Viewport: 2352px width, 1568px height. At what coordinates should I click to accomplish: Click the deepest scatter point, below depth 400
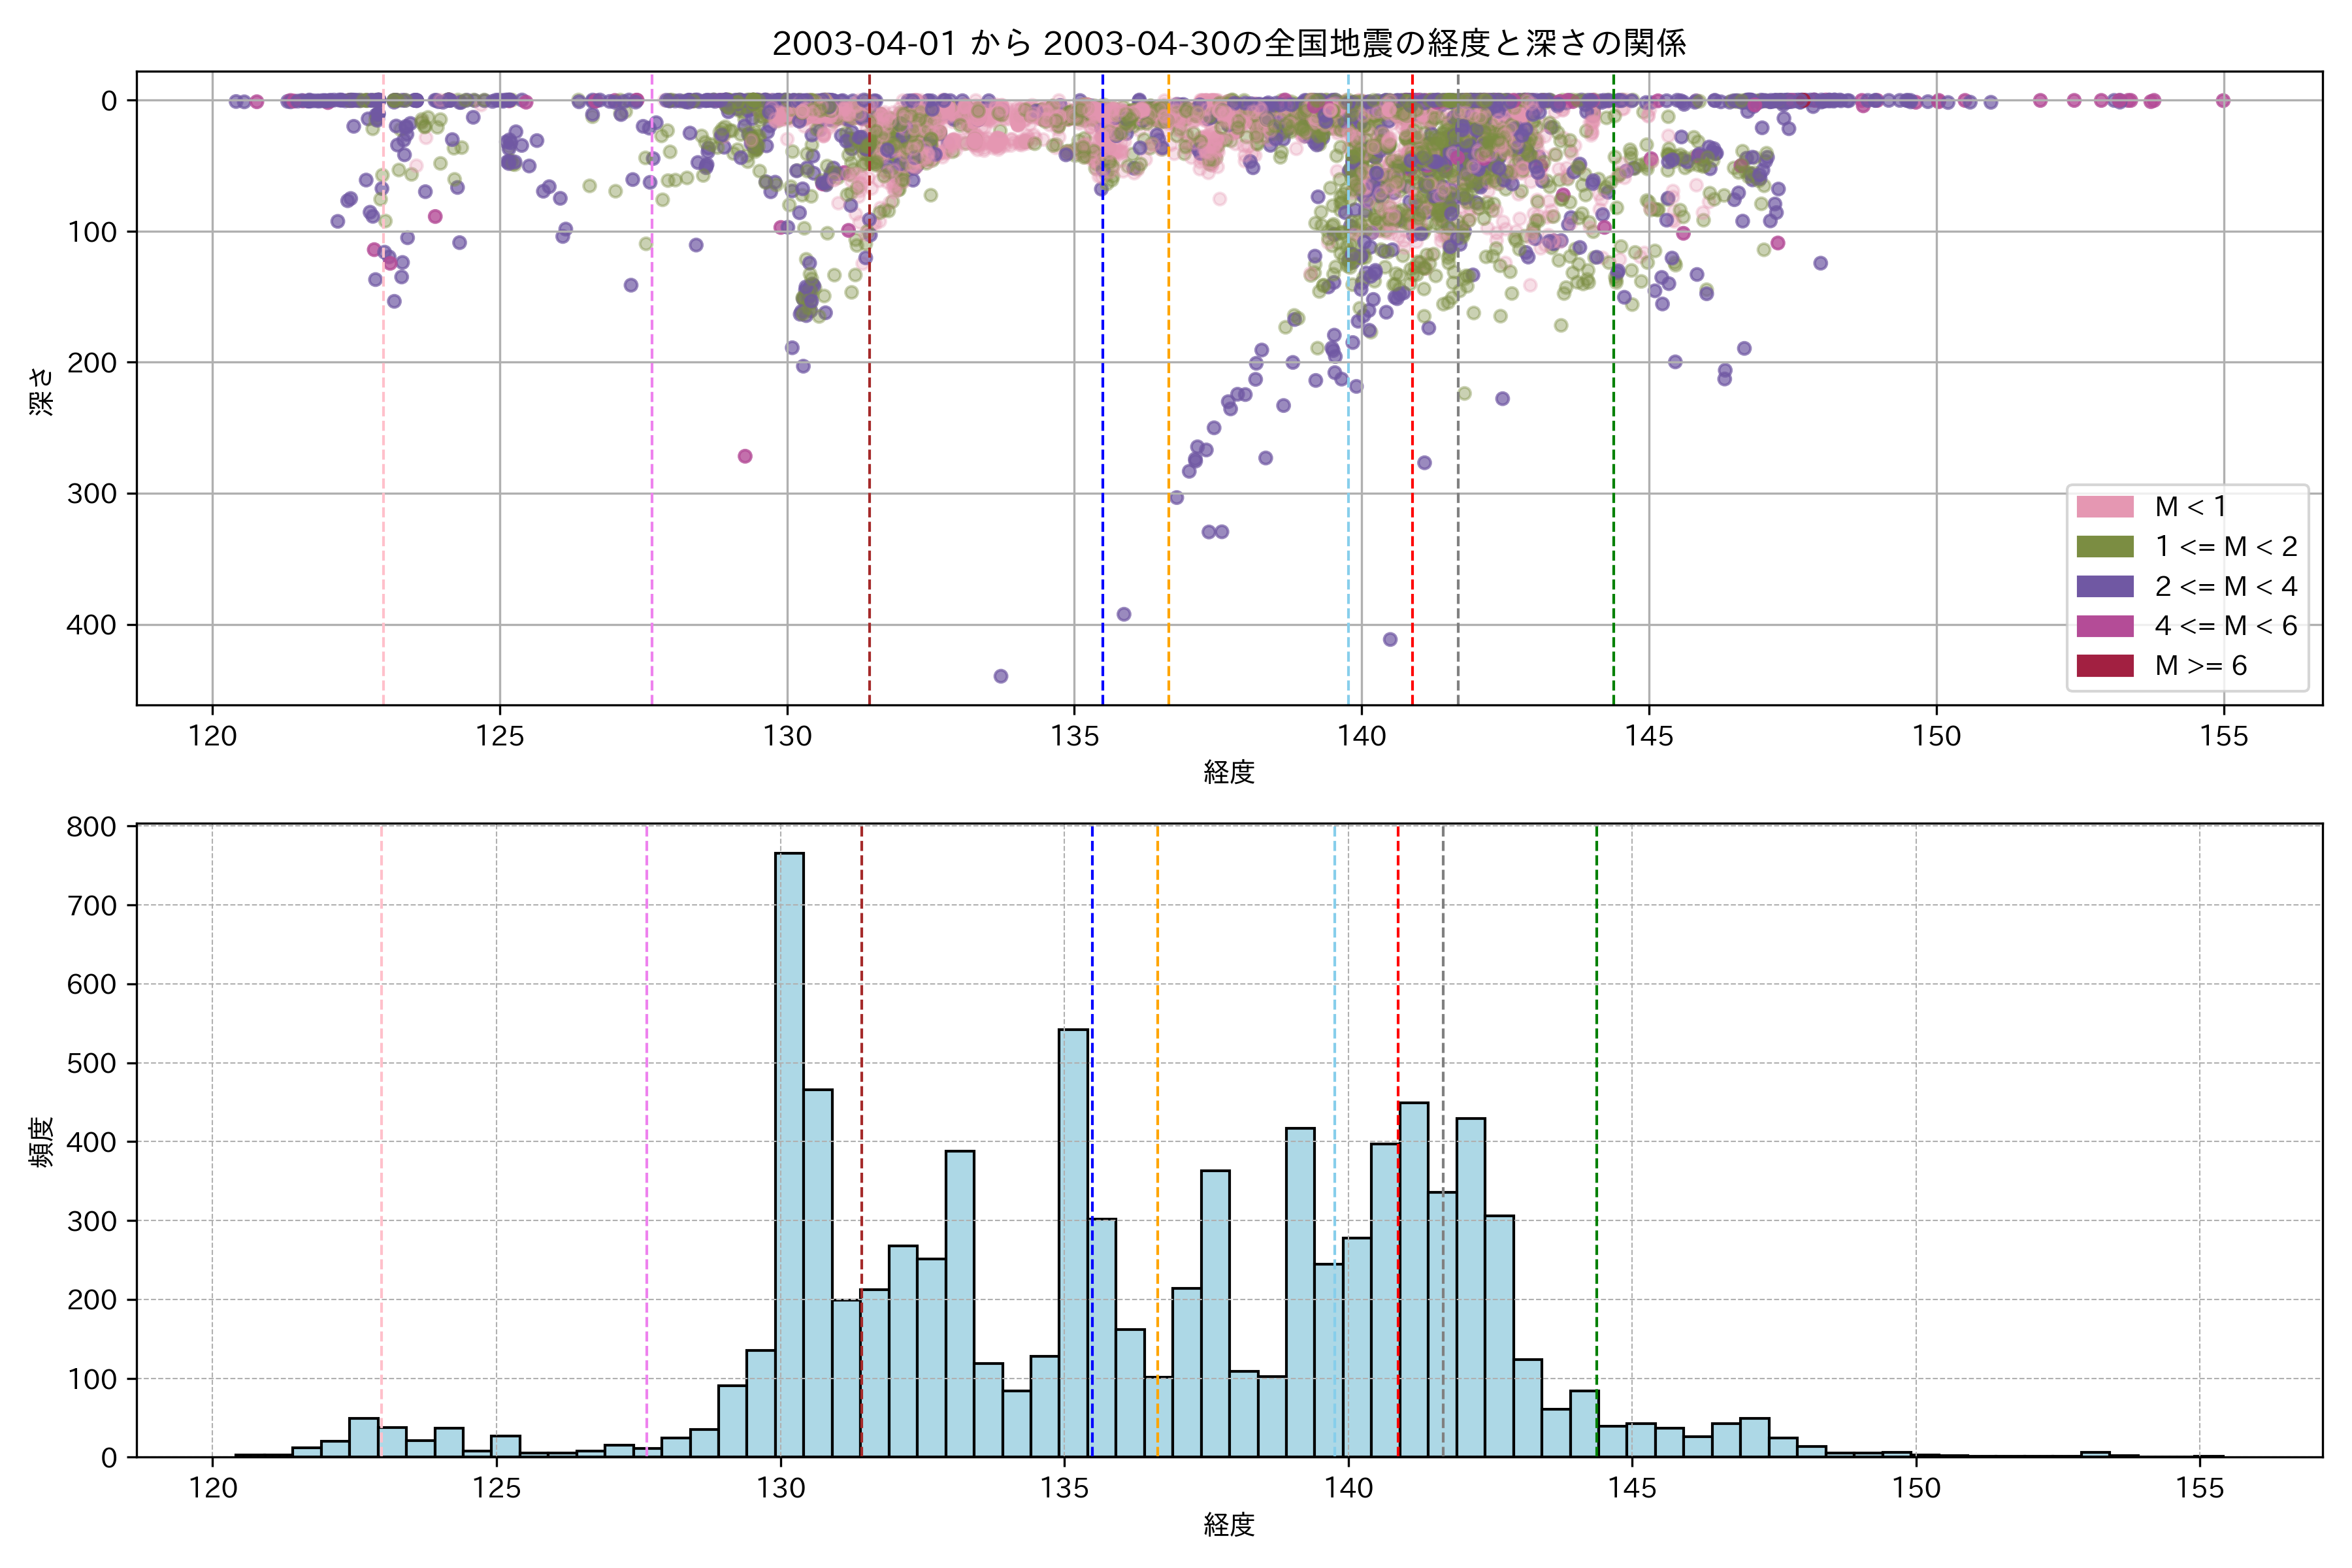[x=1000, y=677]
